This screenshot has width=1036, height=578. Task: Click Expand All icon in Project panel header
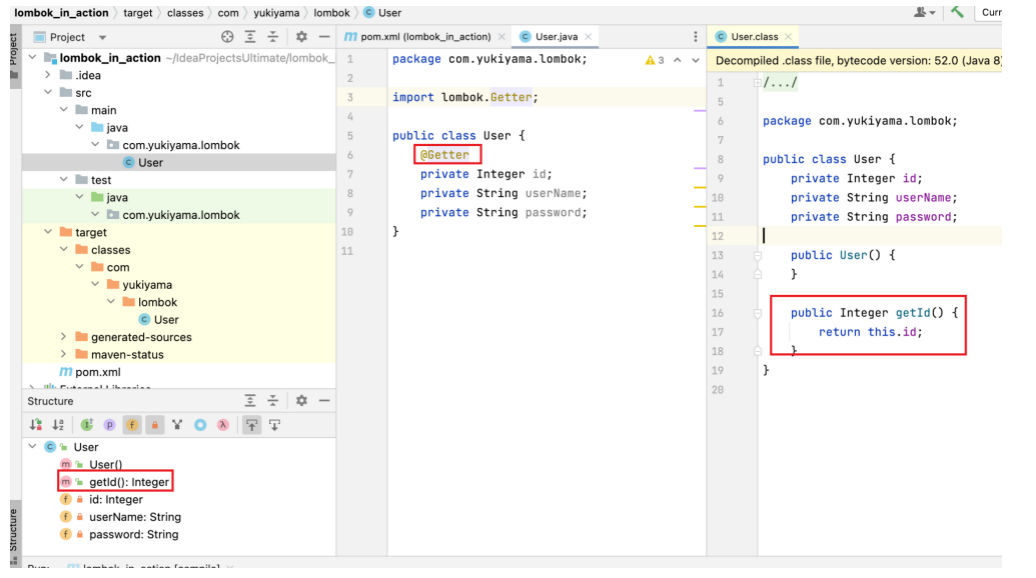(x=250, y=37)
